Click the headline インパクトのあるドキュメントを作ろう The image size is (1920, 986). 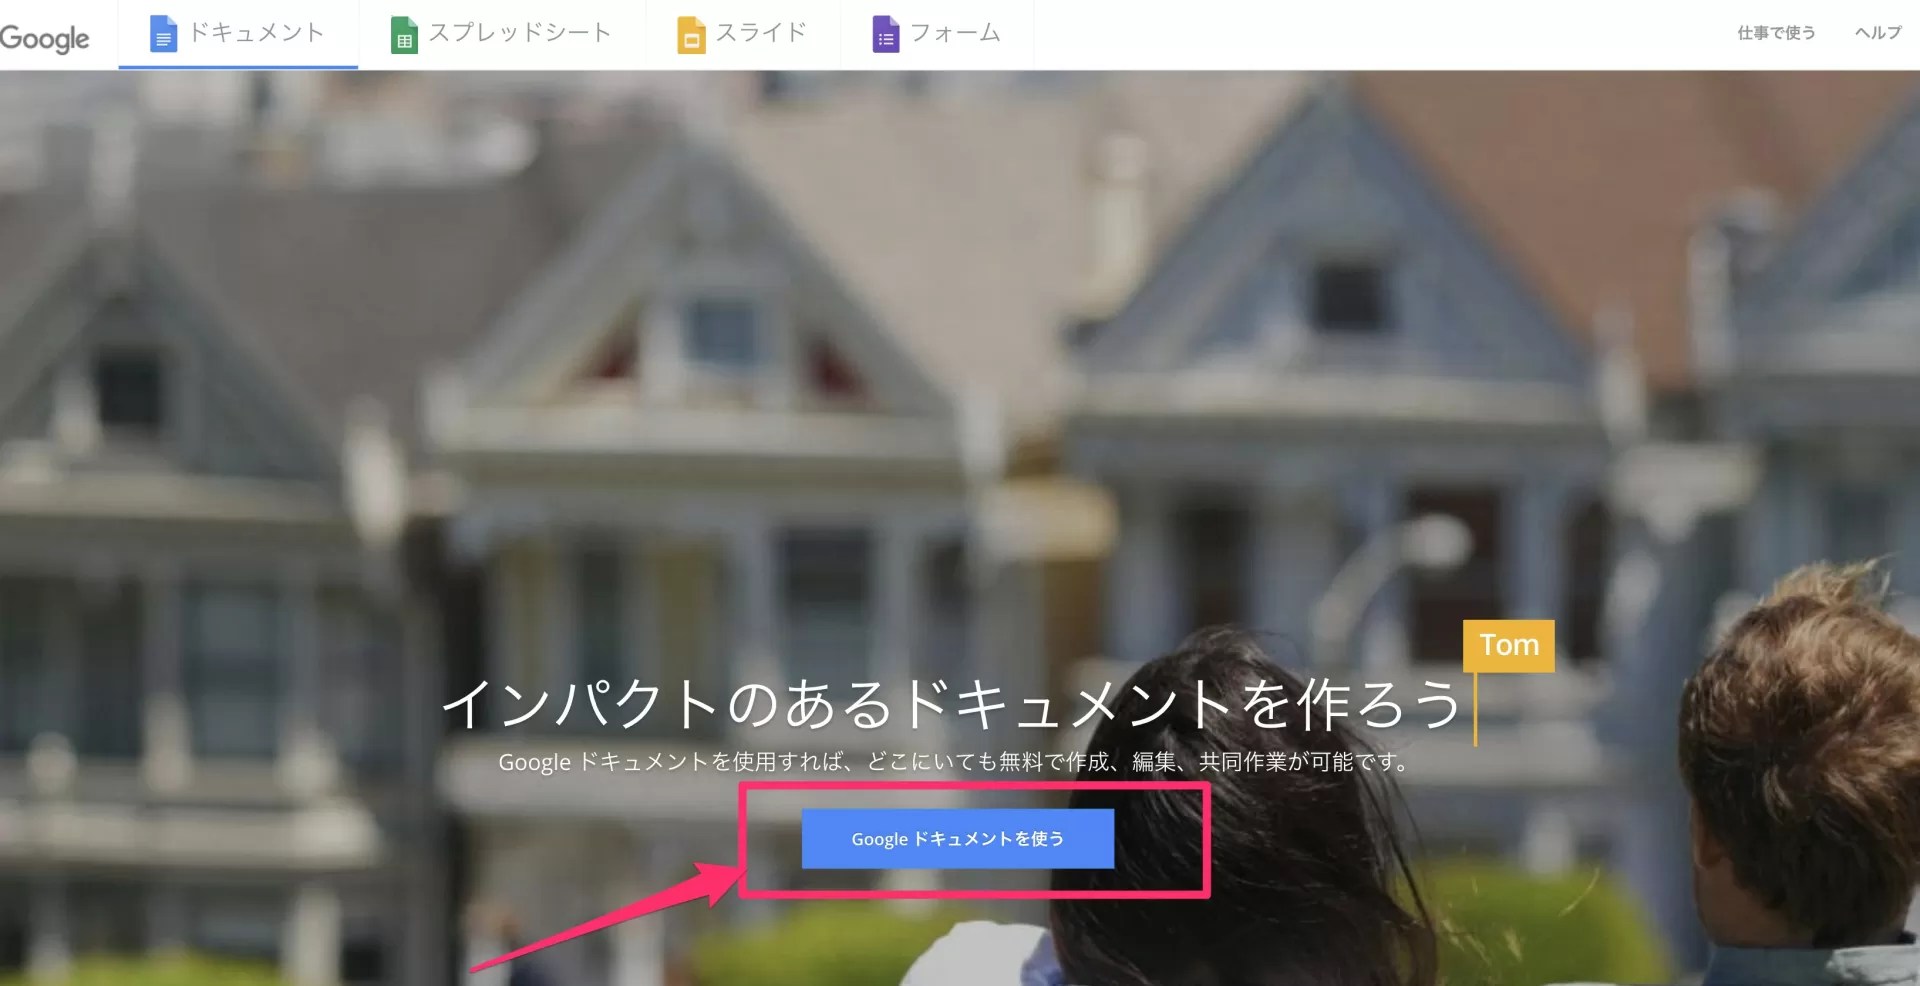pyautogui.click(x=953, y=704)
